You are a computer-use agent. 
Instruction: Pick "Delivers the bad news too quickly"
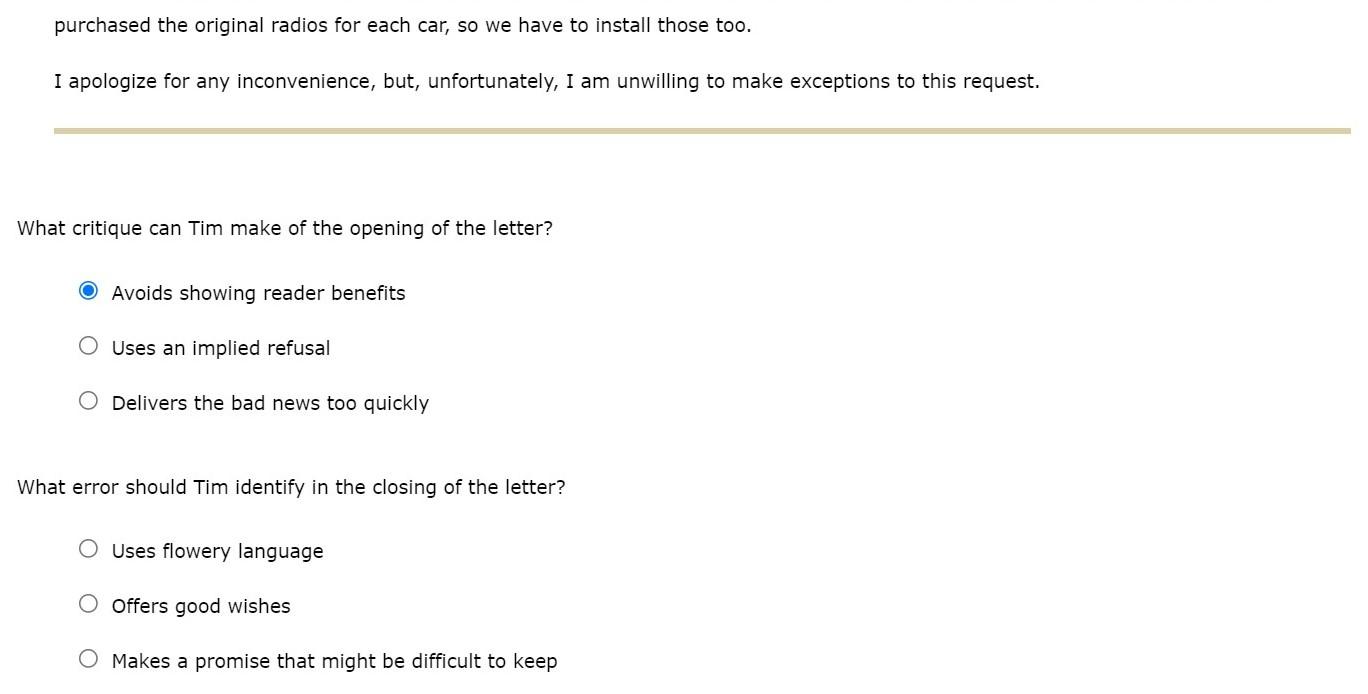tap(88, 400)
